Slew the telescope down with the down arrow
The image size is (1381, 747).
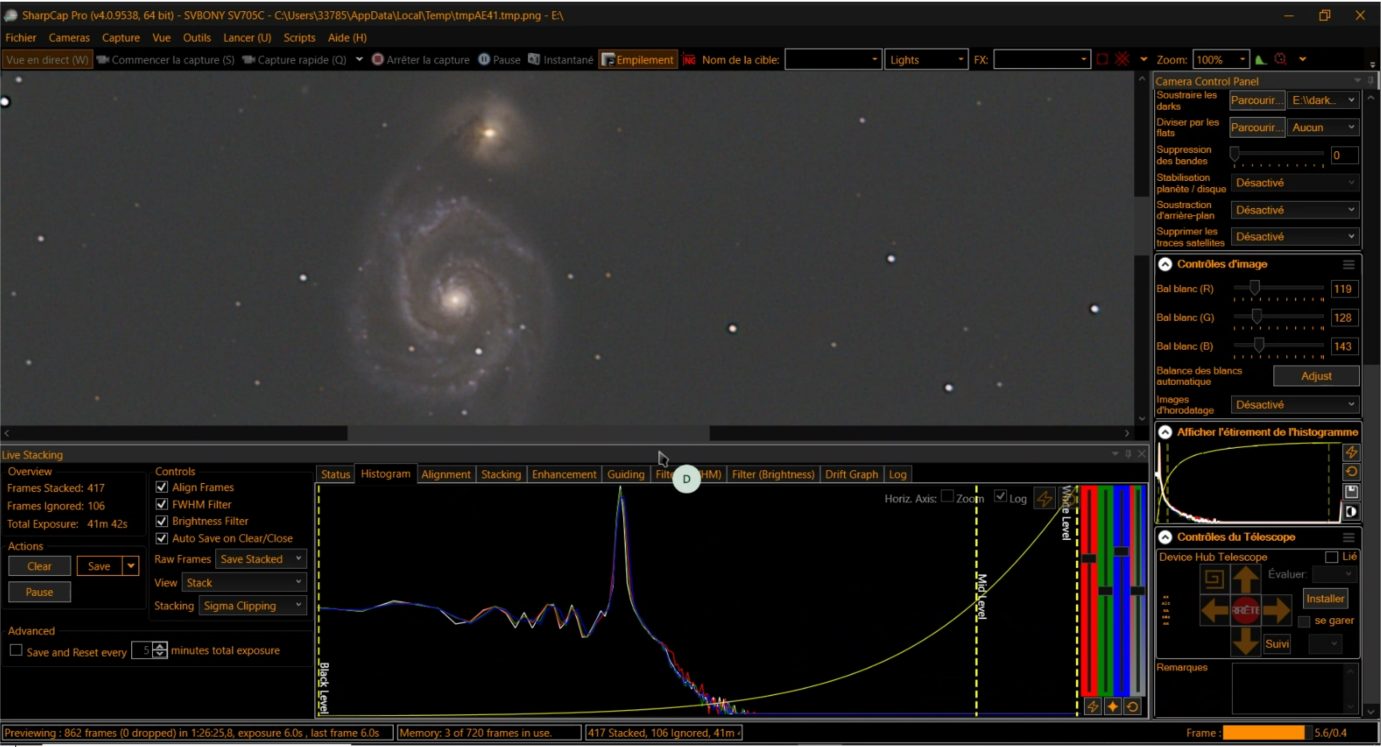1245,640
